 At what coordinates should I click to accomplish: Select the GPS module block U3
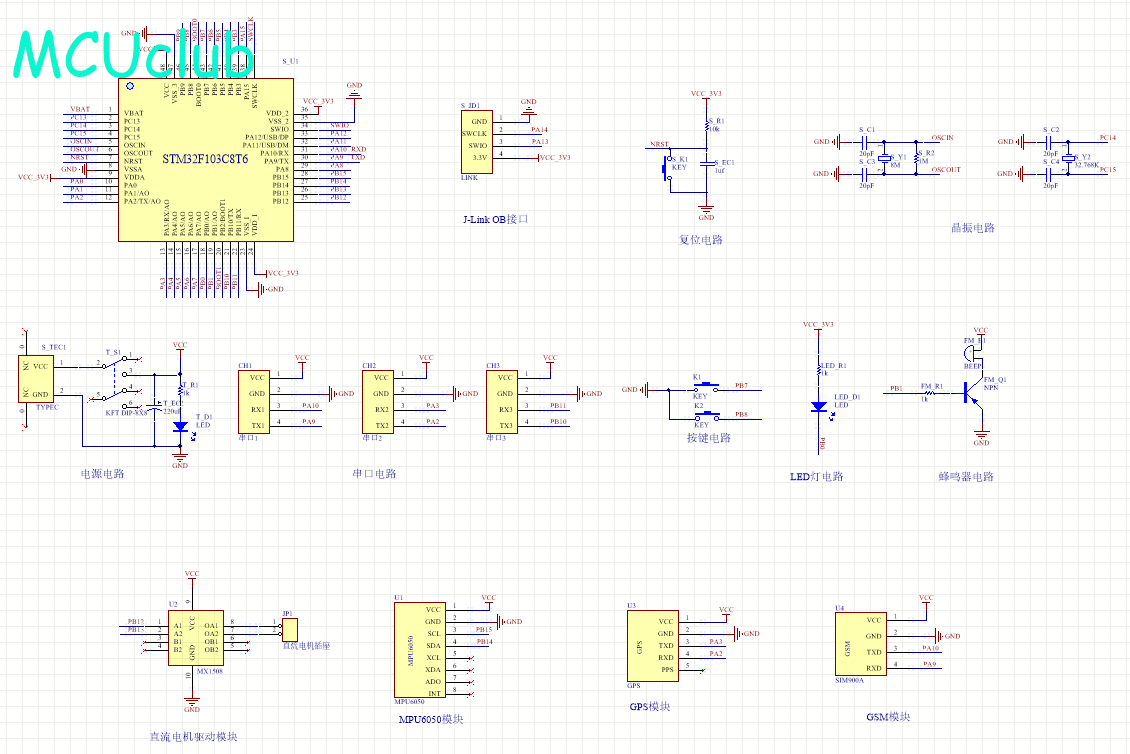coord(652,646)
